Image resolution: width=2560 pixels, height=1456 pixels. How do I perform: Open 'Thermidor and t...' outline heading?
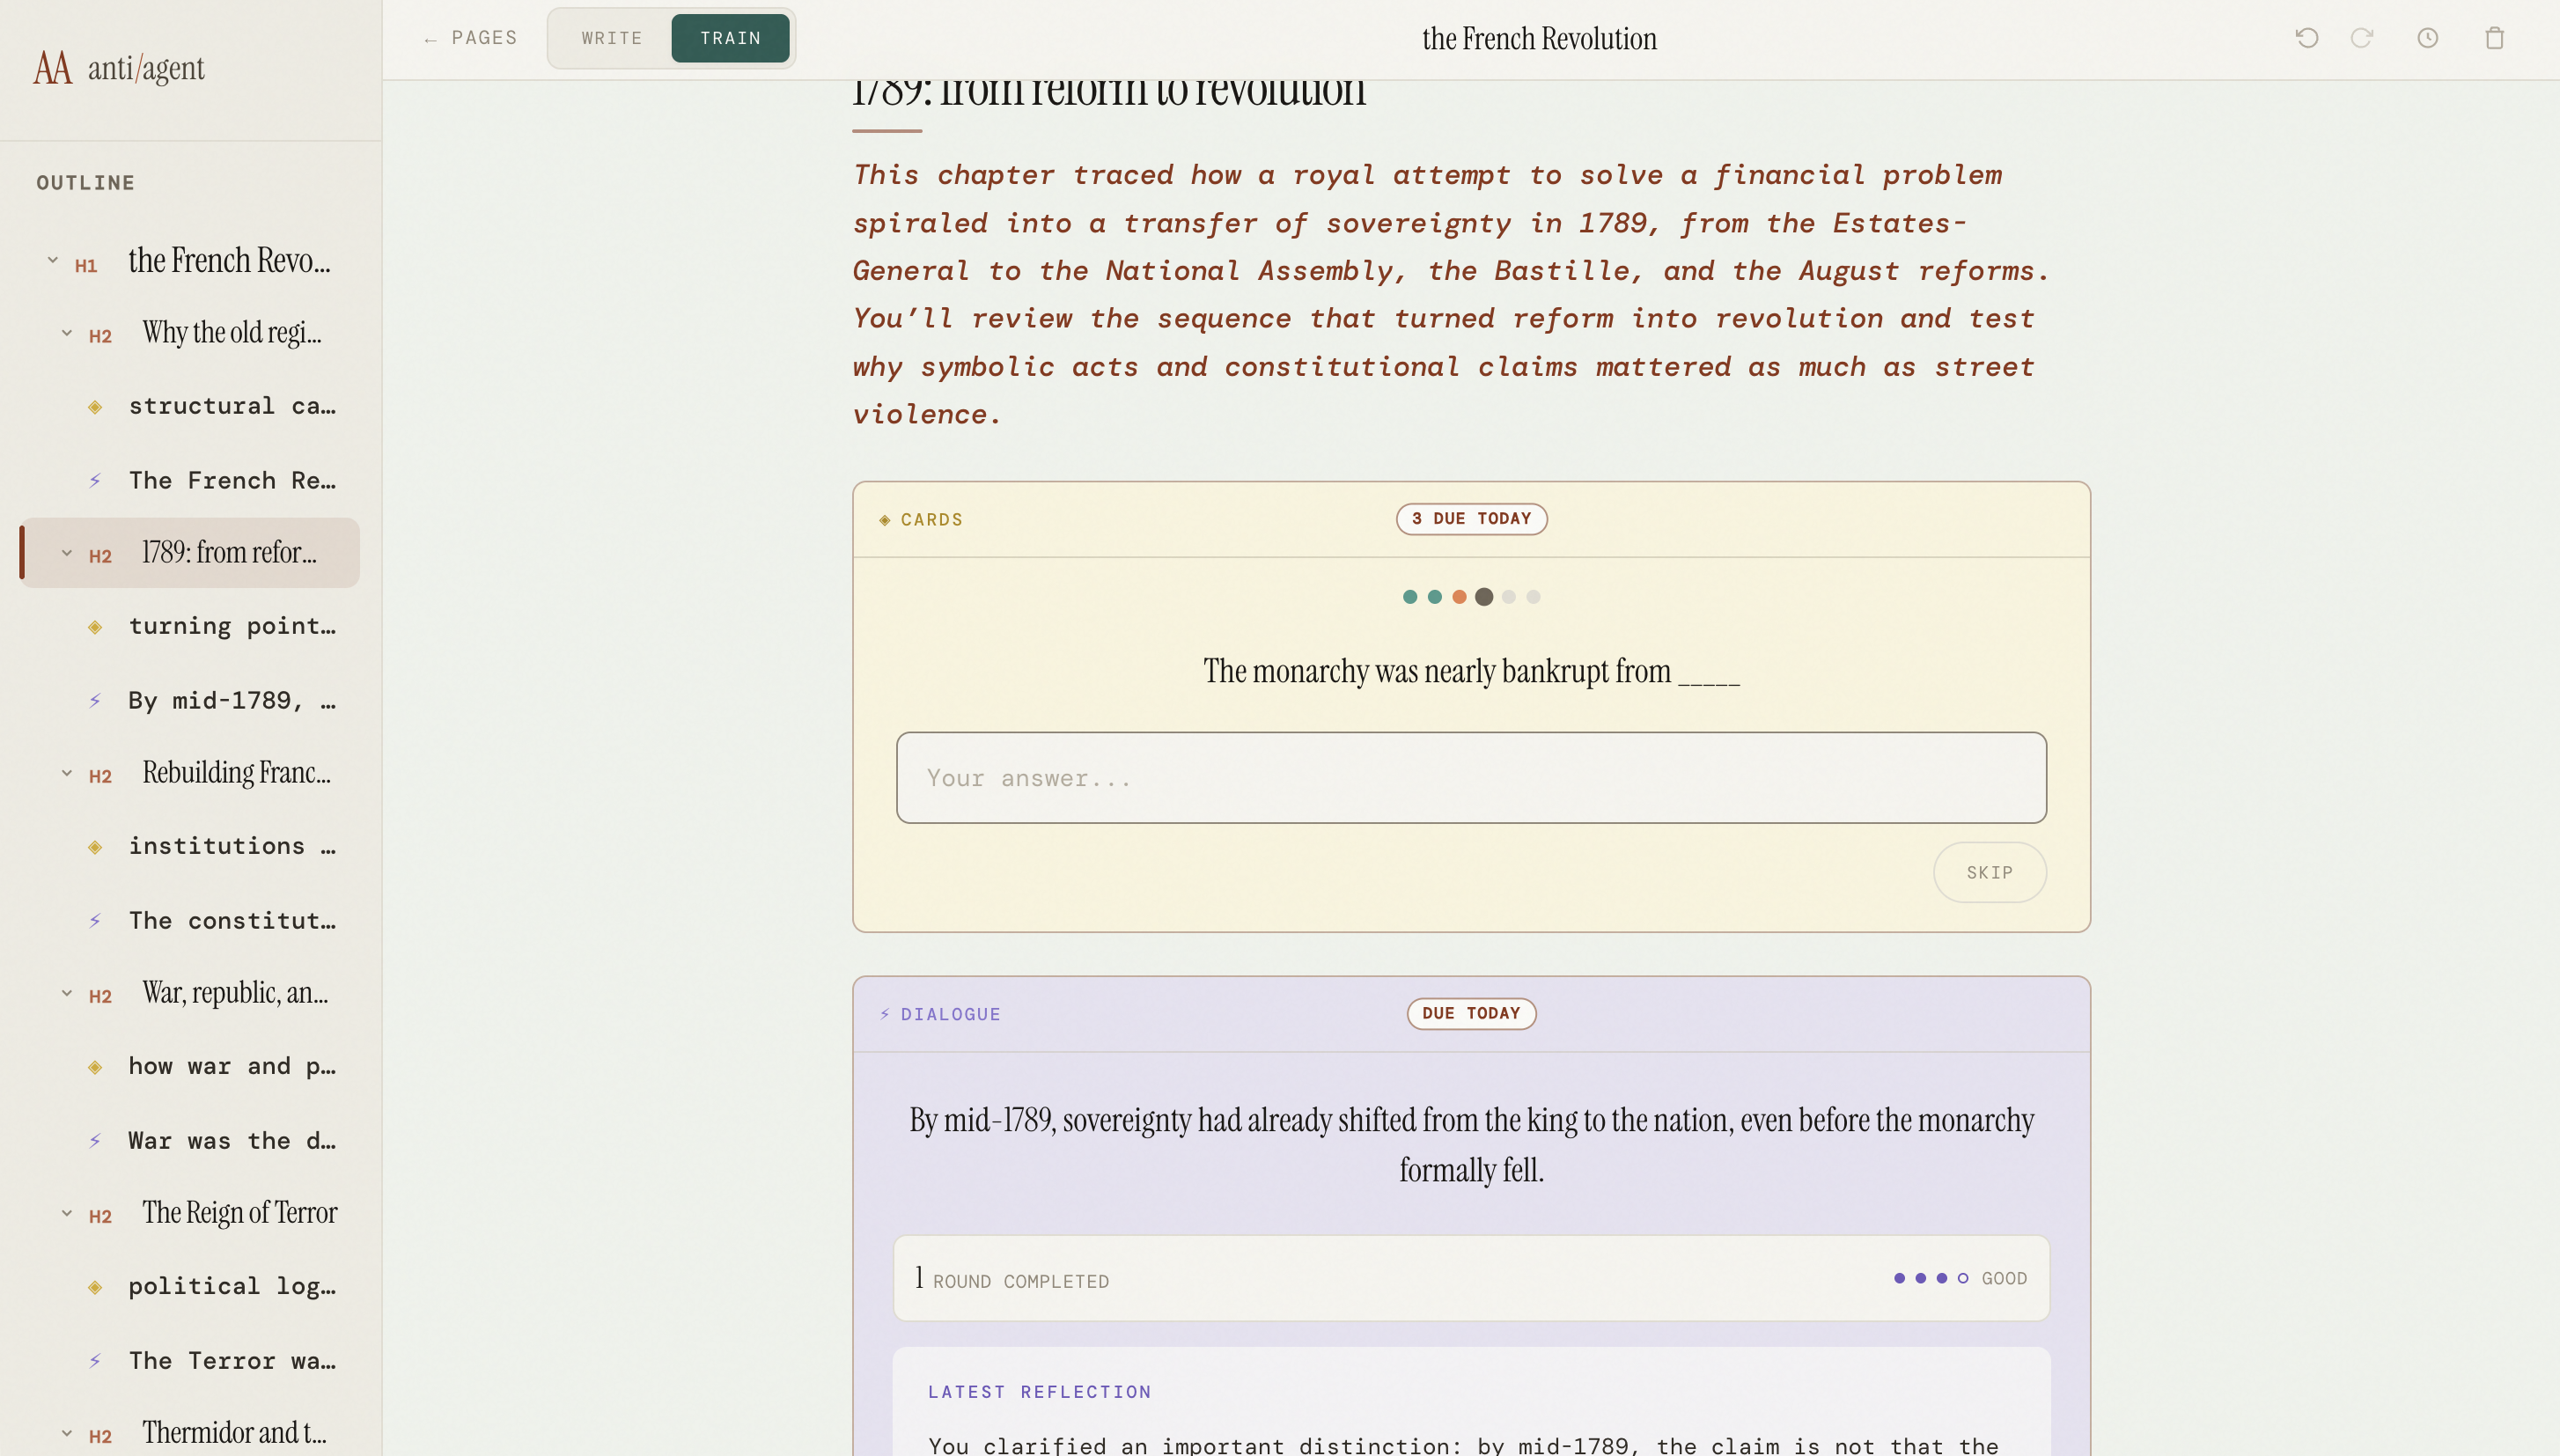pos(234,1433)
